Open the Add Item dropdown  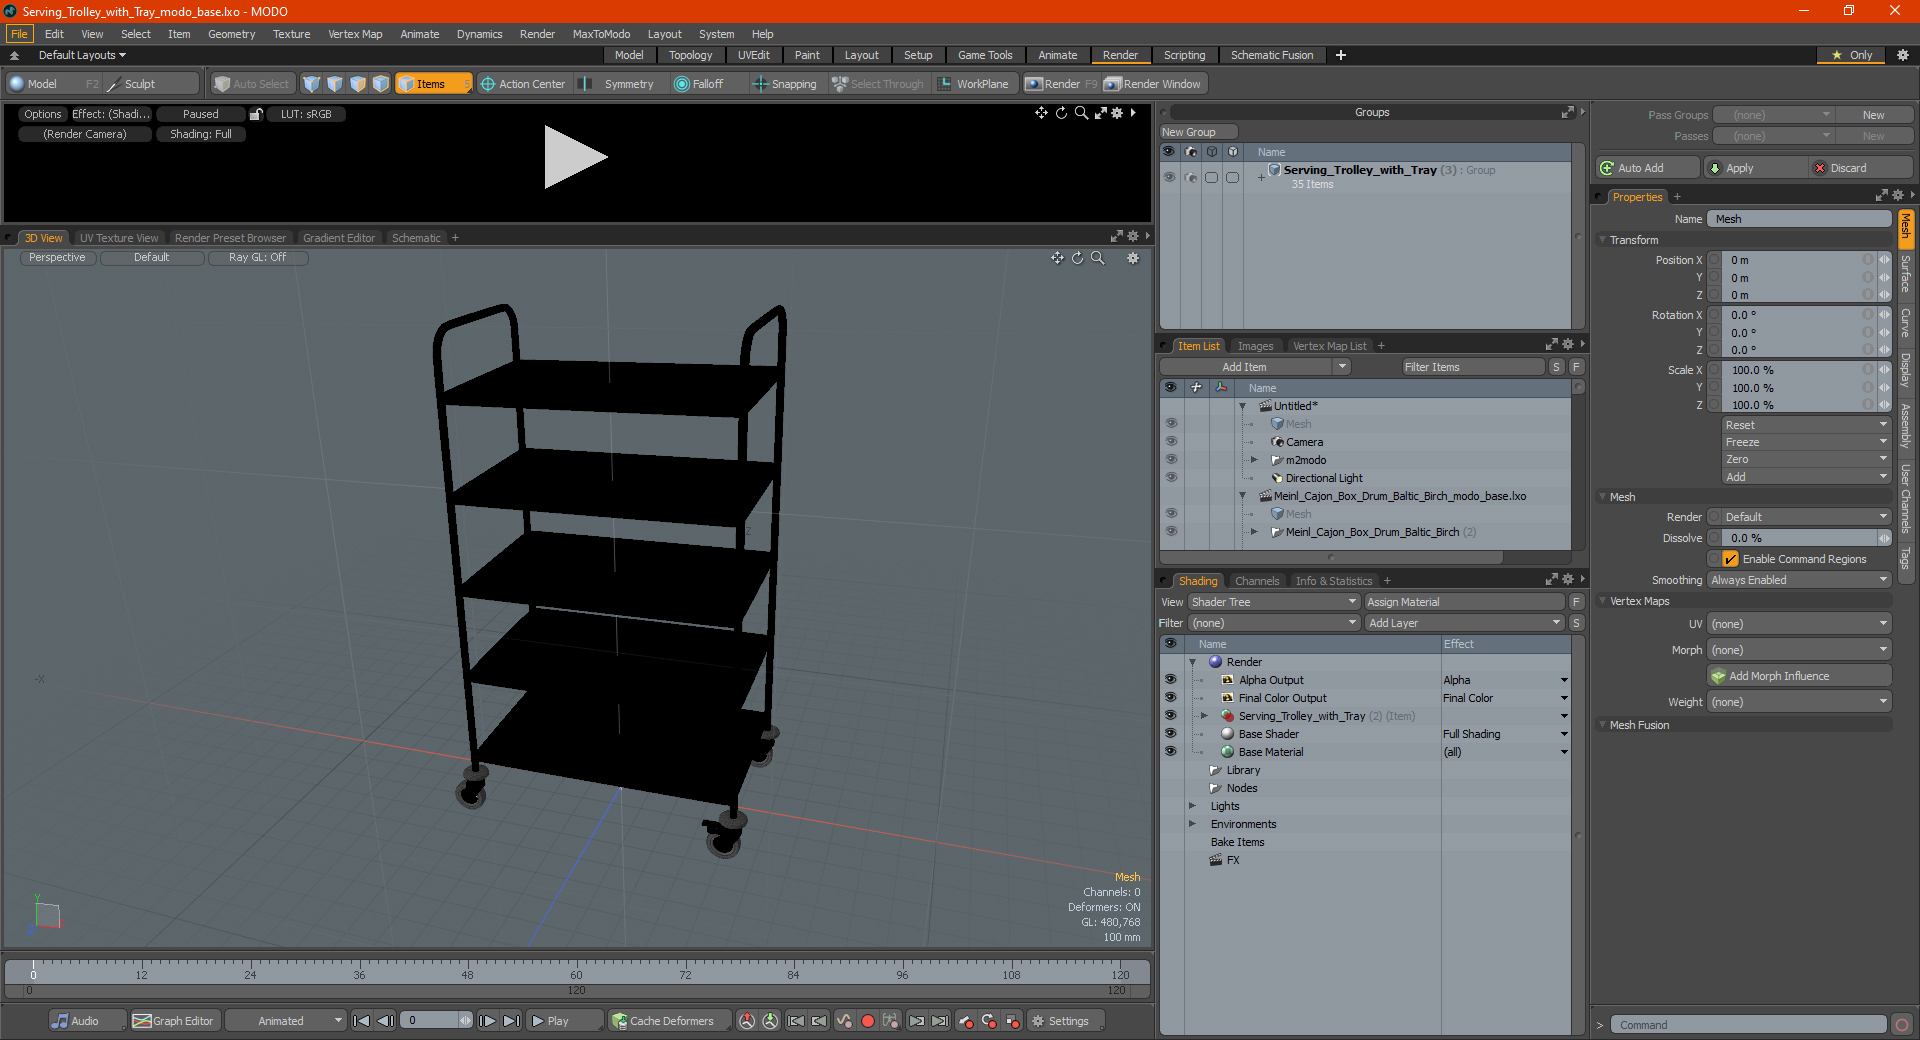1256,367
